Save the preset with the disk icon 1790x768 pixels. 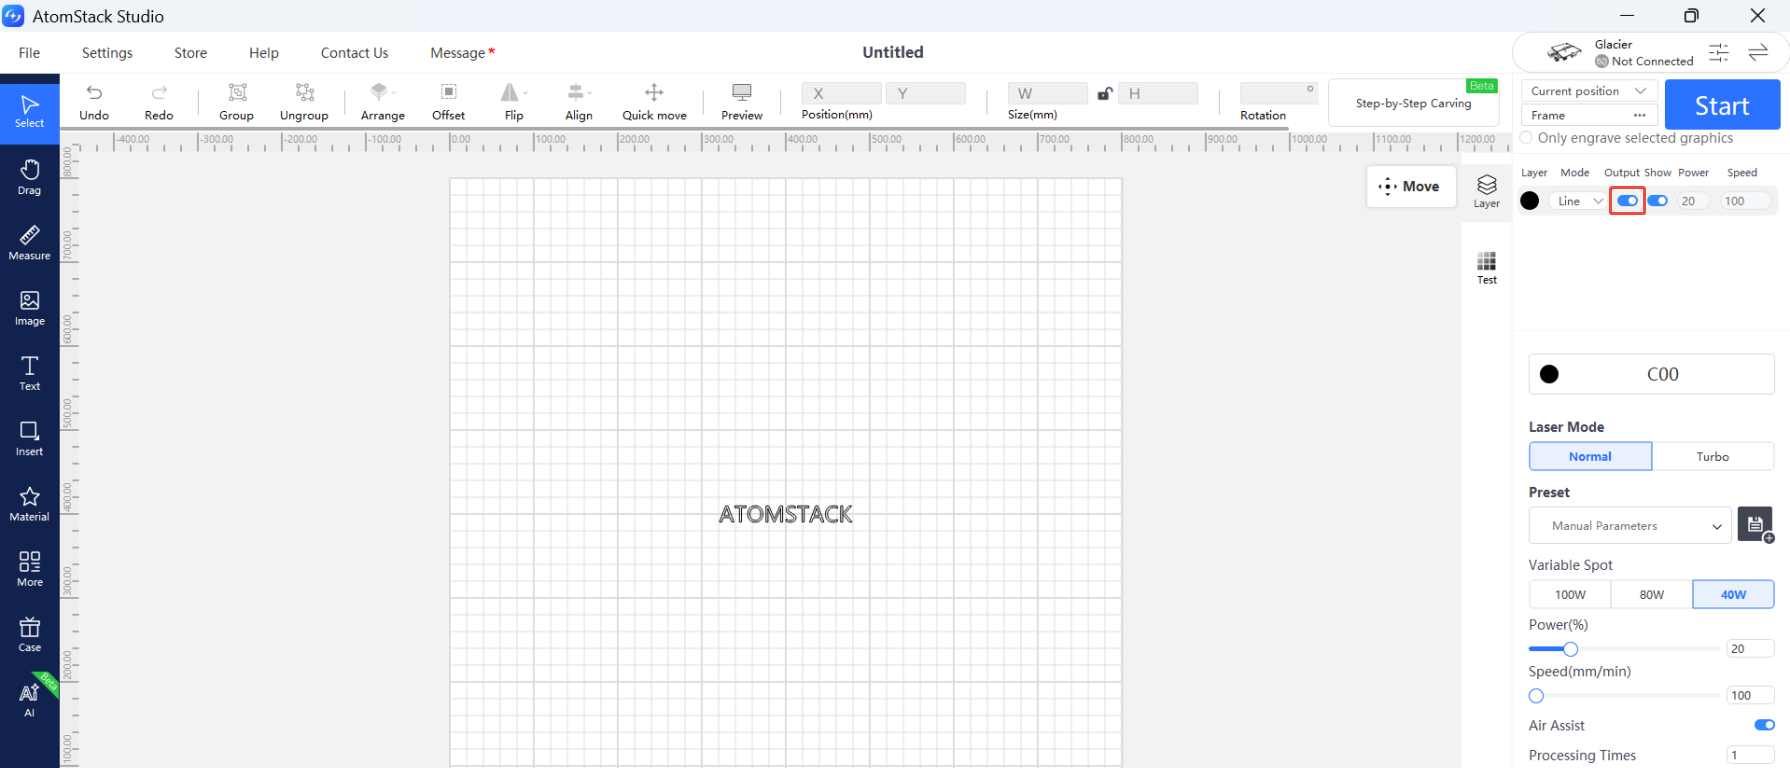coord(1755,524)
